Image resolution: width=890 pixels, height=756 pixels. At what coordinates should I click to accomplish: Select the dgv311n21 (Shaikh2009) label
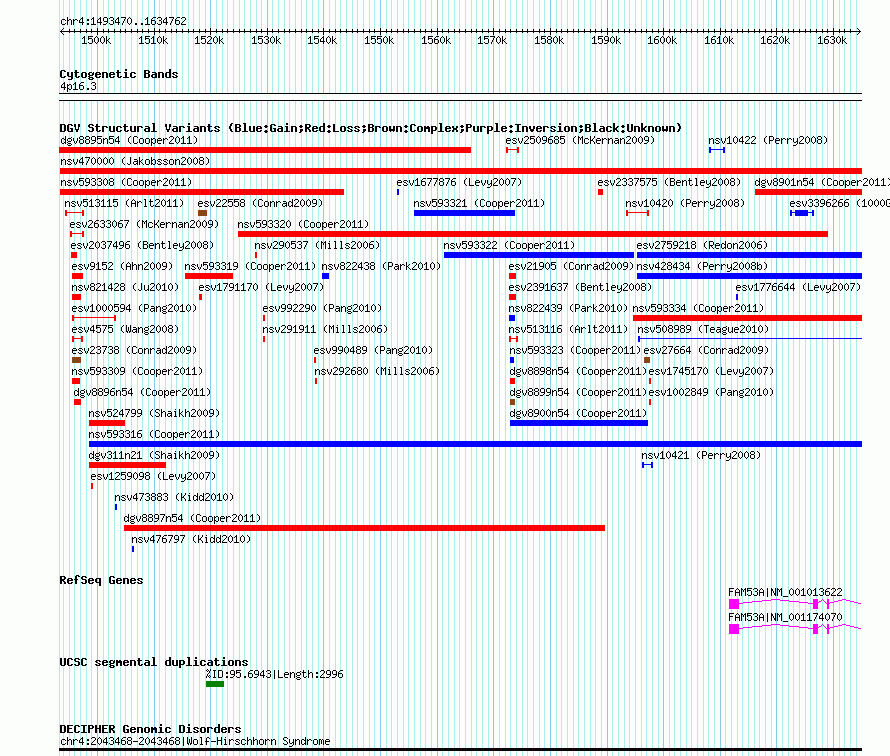[154, 455]
